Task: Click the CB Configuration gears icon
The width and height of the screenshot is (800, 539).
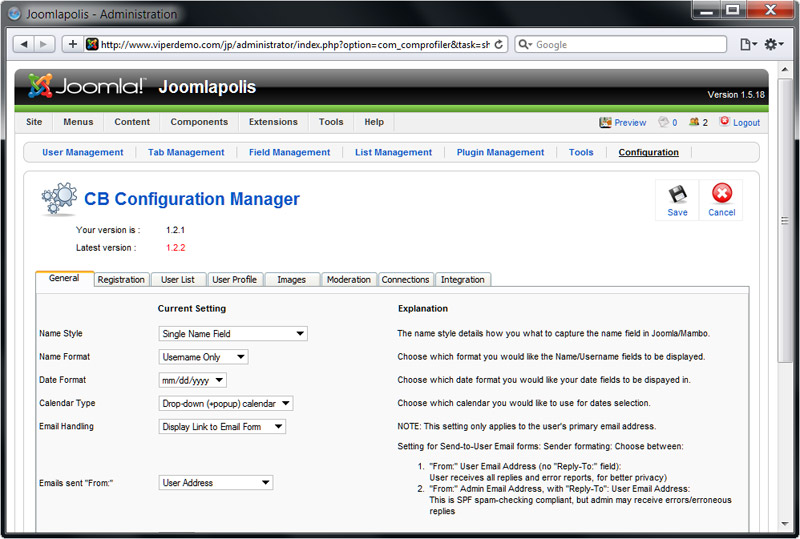Action: 59,199
